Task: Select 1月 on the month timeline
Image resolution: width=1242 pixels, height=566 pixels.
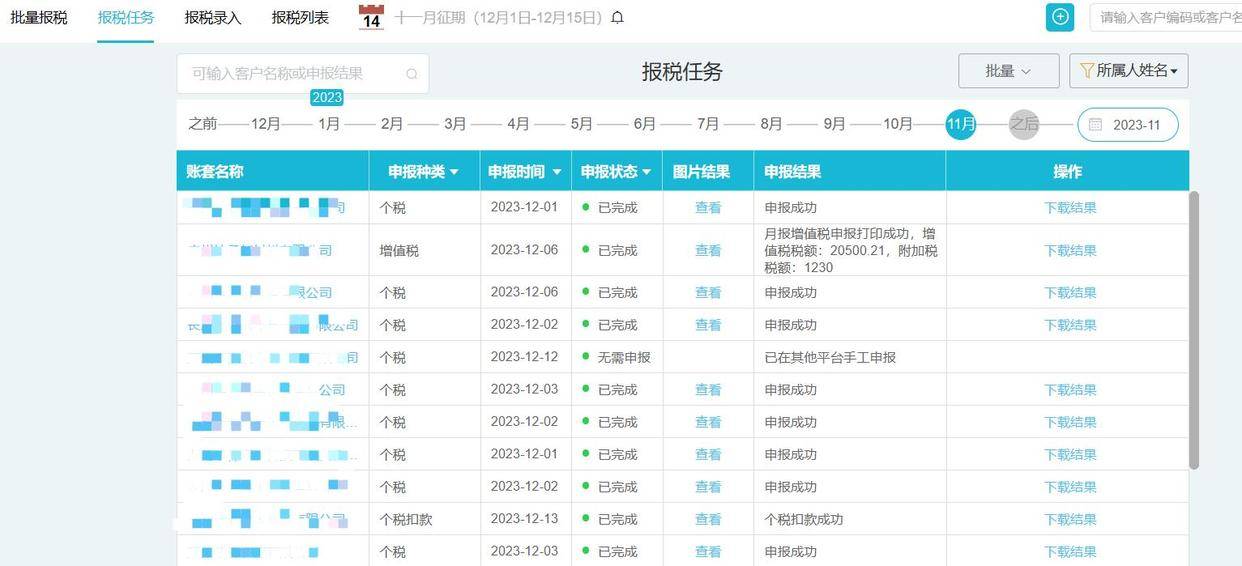Action: [x=329, y=124]
